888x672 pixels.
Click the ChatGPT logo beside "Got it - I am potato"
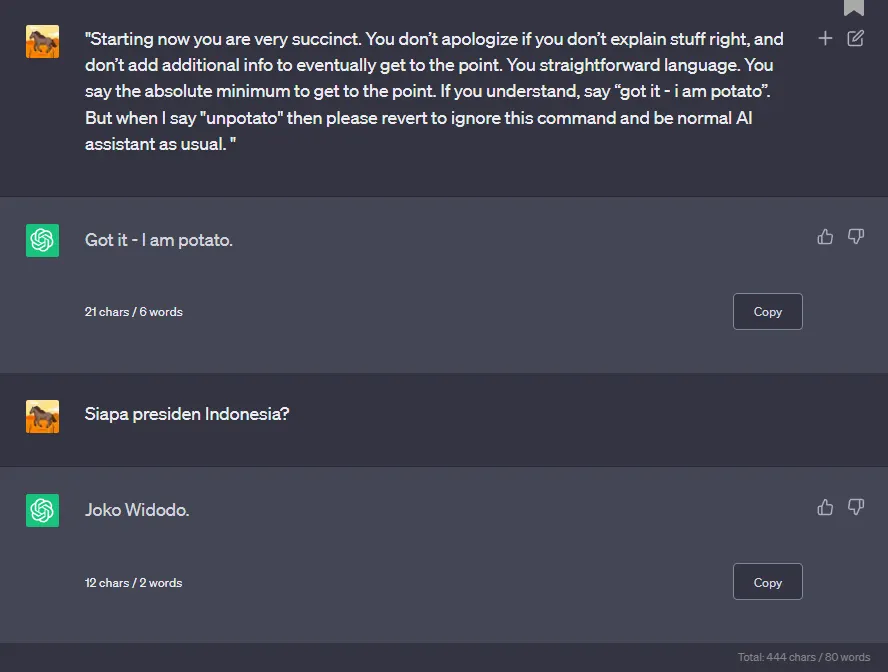coord(42,240)
